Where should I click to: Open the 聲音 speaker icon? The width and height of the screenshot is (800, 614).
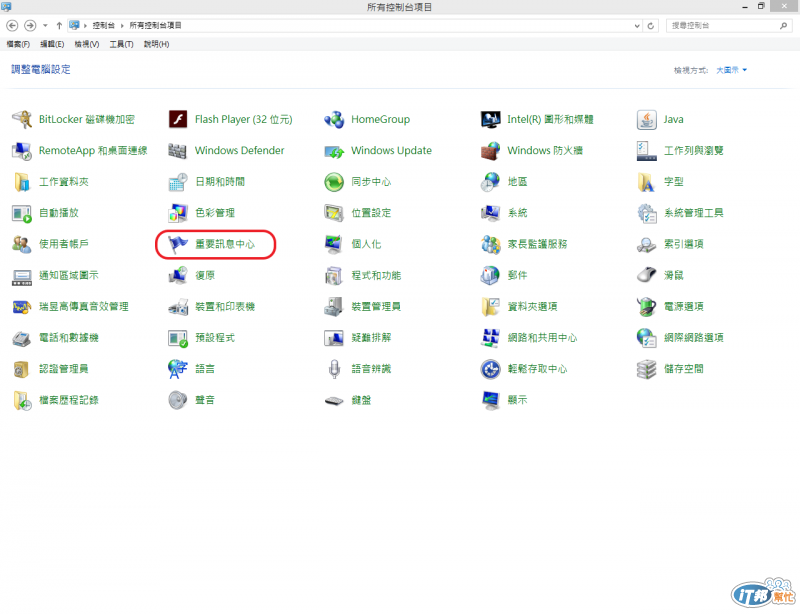click(x=178, y=400)
